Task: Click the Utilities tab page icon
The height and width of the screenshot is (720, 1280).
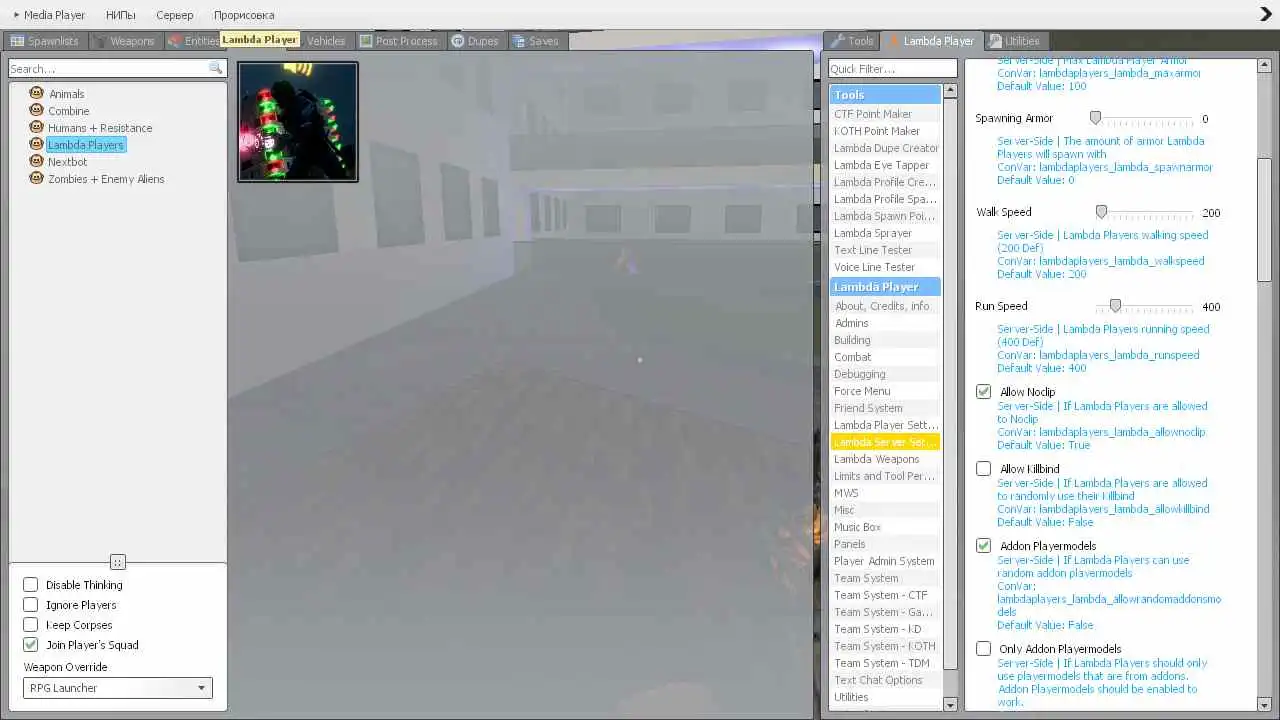Action: point(995,41)
